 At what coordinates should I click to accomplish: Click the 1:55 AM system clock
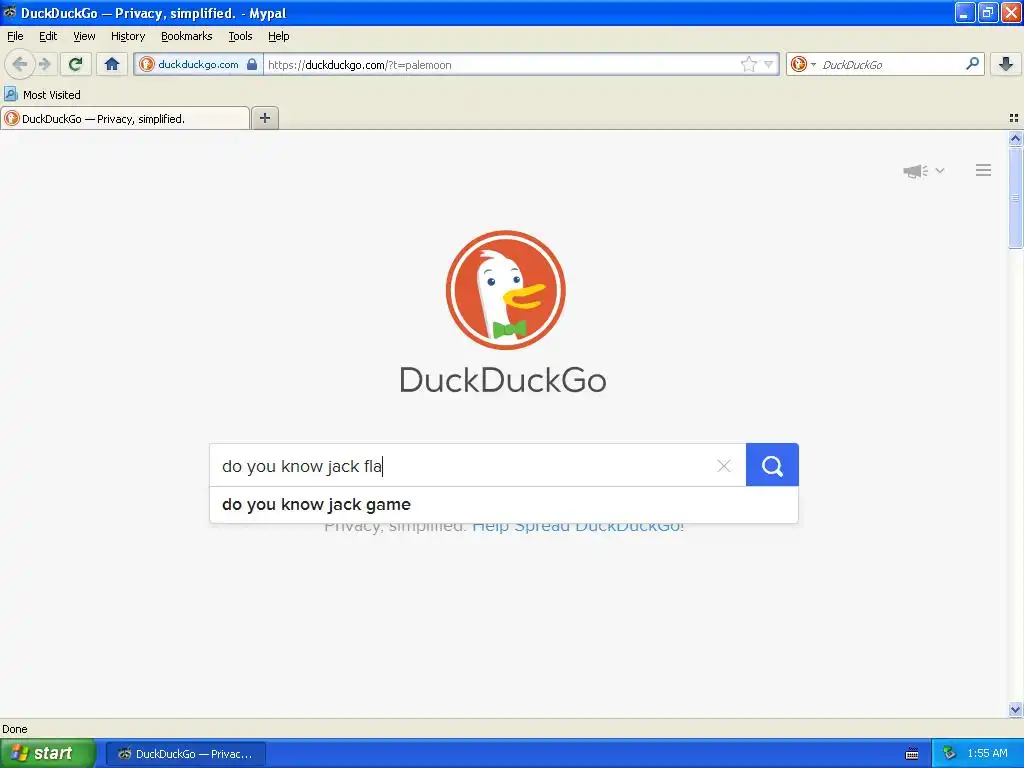987,753
